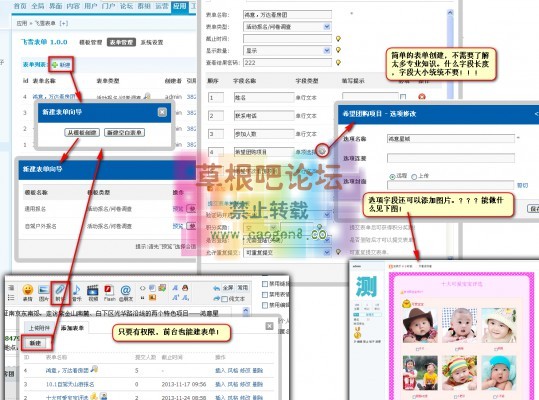The width and height of the screenshot is (539, 400).
Task: Tick the third 禁用 checkbox right of the editor
Action: click(x=265, y=305)
